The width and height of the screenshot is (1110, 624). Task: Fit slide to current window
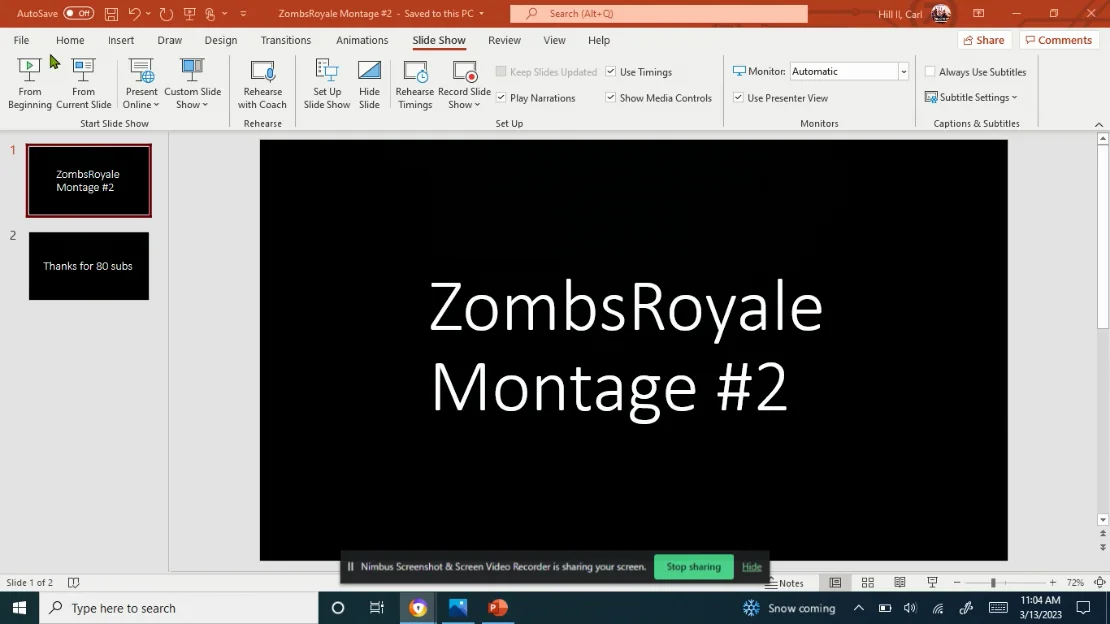click(1099, 582)
